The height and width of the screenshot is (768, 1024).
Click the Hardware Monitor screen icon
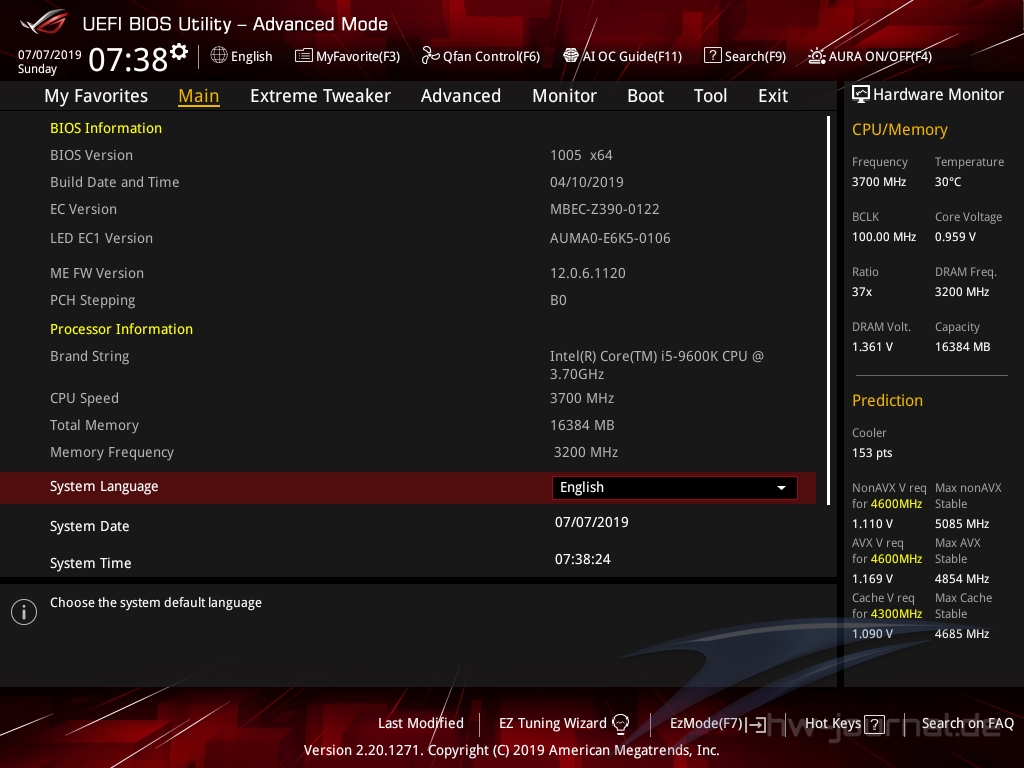pos(861,94)
